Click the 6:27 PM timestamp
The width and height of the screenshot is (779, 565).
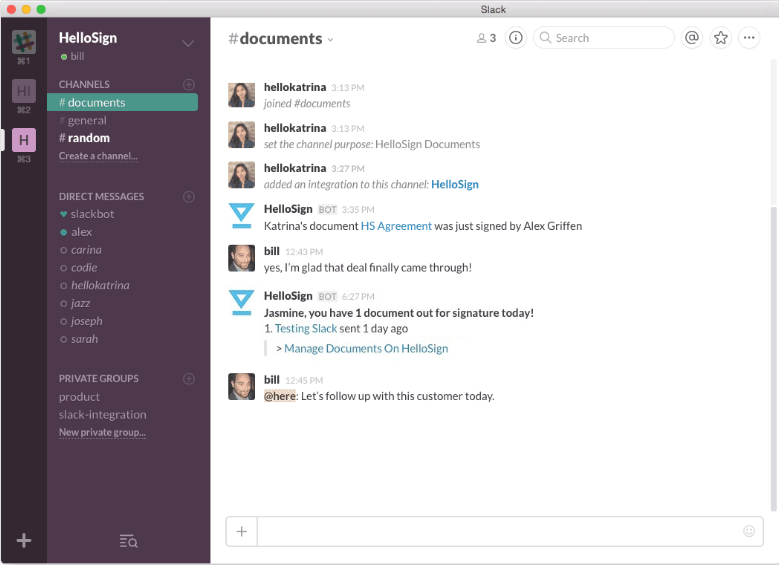click(358, 297)
